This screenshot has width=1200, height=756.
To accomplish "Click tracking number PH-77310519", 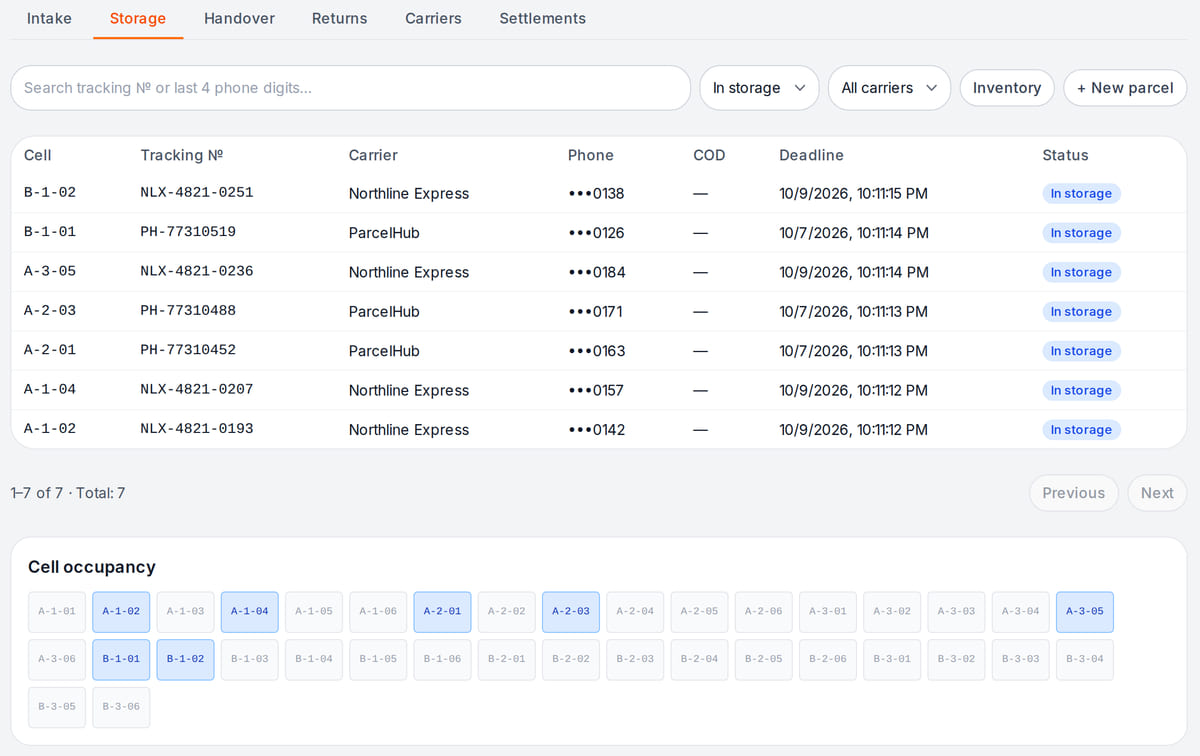I will tap(188, 232).
